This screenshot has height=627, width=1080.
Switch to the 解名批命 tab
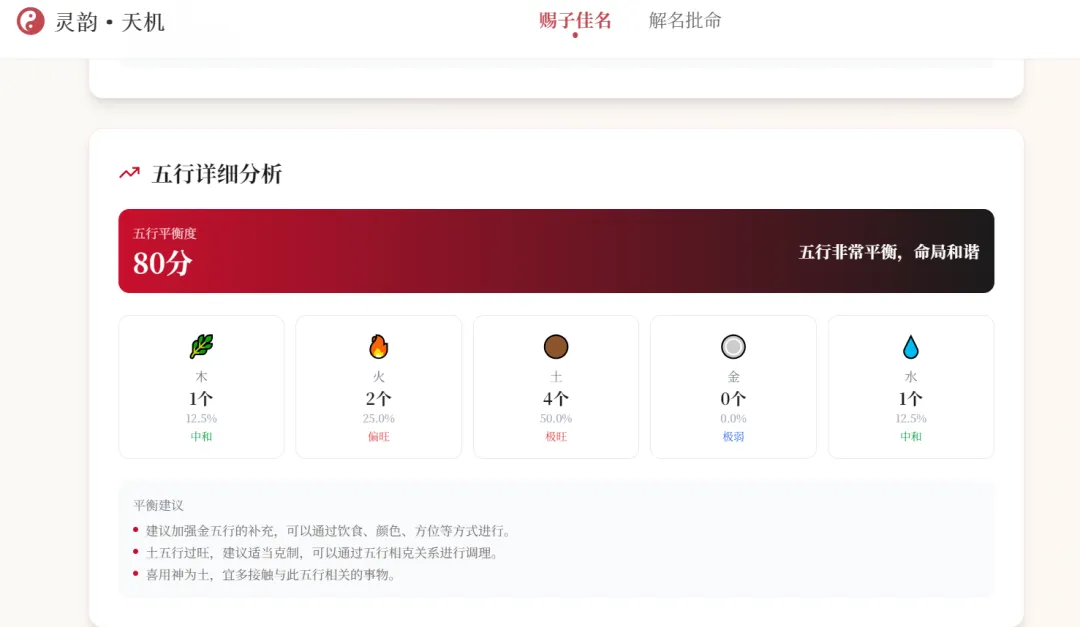pyautogui.click(x=685, y=21)
